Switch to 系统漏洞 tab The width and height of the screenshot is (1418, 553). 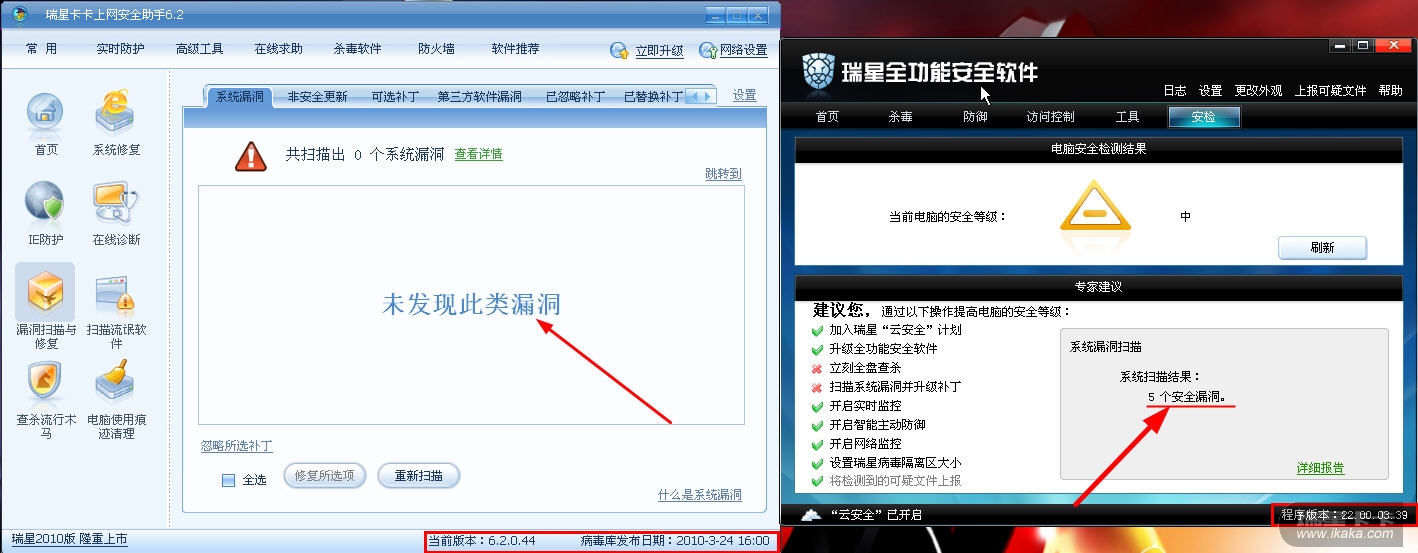pyautogui.click(x=240, y=97)
